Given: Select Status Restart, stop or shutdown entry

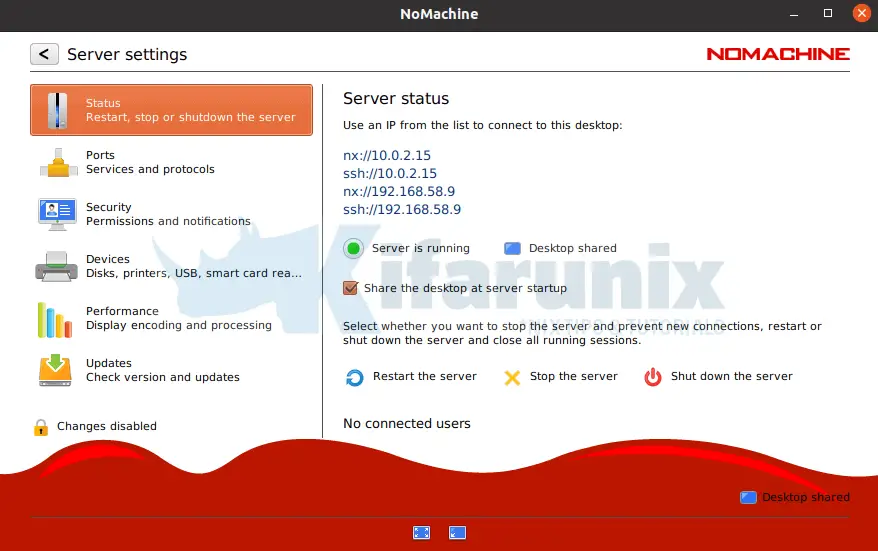Looking at the screenshot, I should [171, 110].
